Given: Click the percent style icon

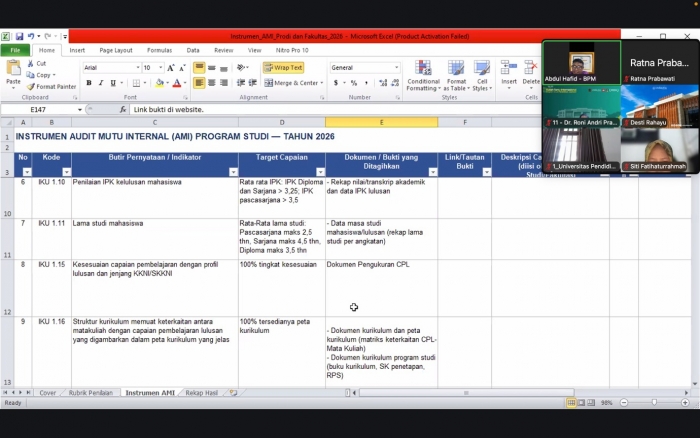Looking at the screenshot, I should [x=354, y=83].
